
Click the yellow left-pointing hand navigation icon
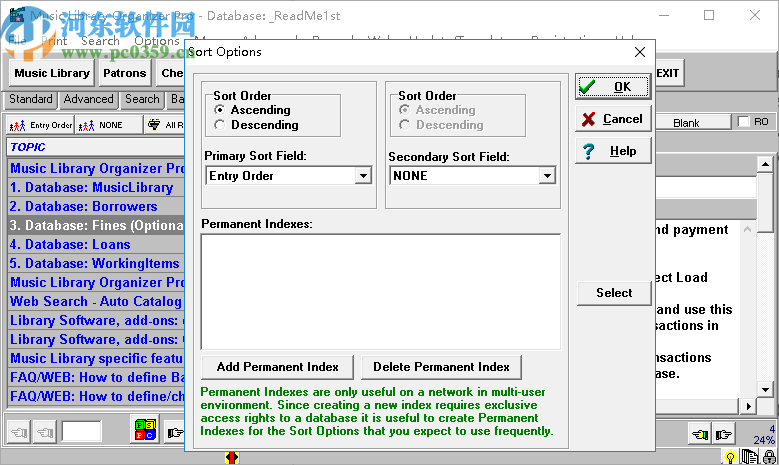[700, 435]
